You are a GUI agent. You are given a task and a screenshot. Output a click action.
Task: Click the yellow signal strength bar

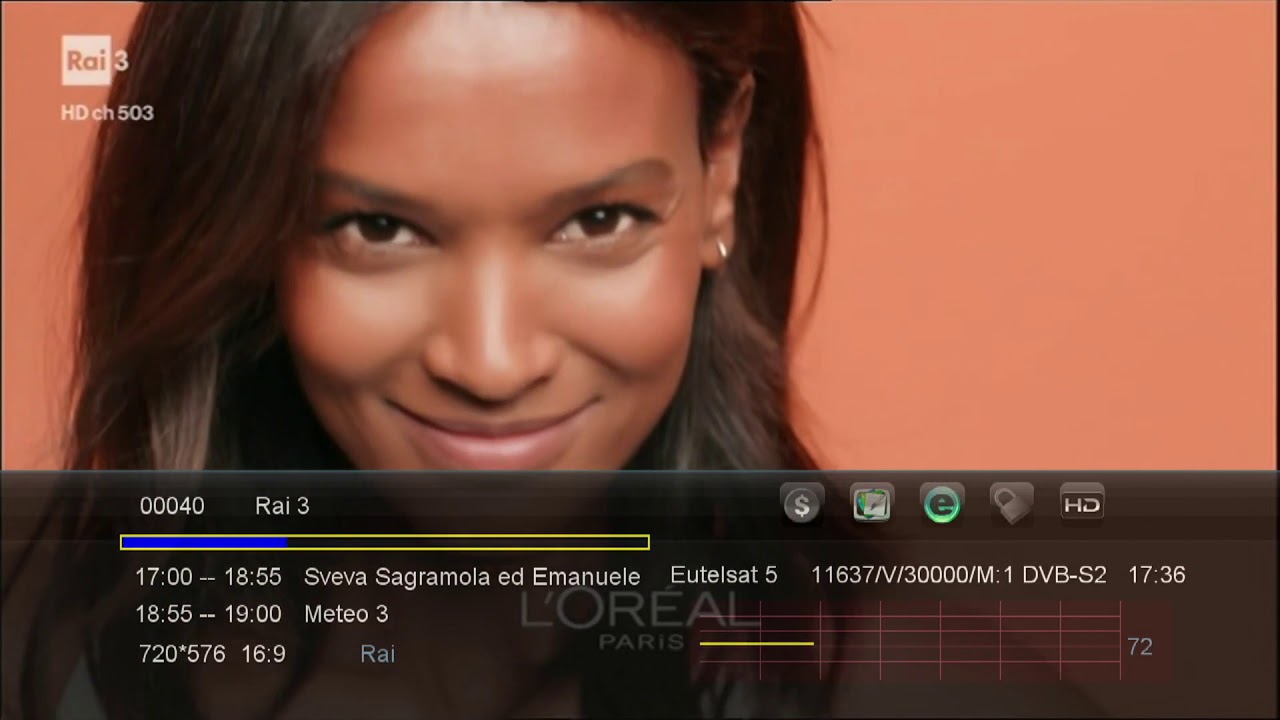pos(756,644)
